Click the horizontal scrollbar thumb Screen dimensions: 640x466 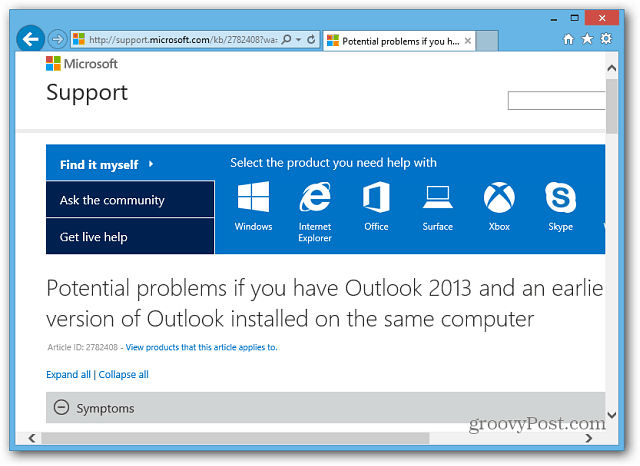236,438
